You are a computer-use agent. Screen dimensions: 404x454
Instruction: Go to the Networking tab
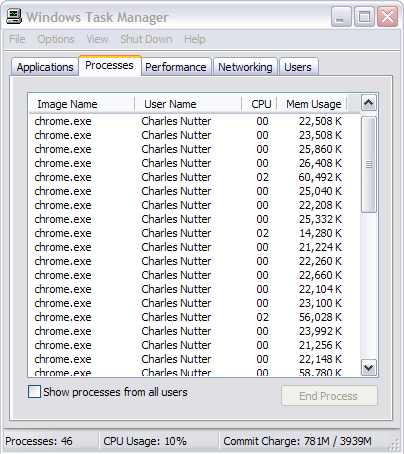(x=245, y=67)
